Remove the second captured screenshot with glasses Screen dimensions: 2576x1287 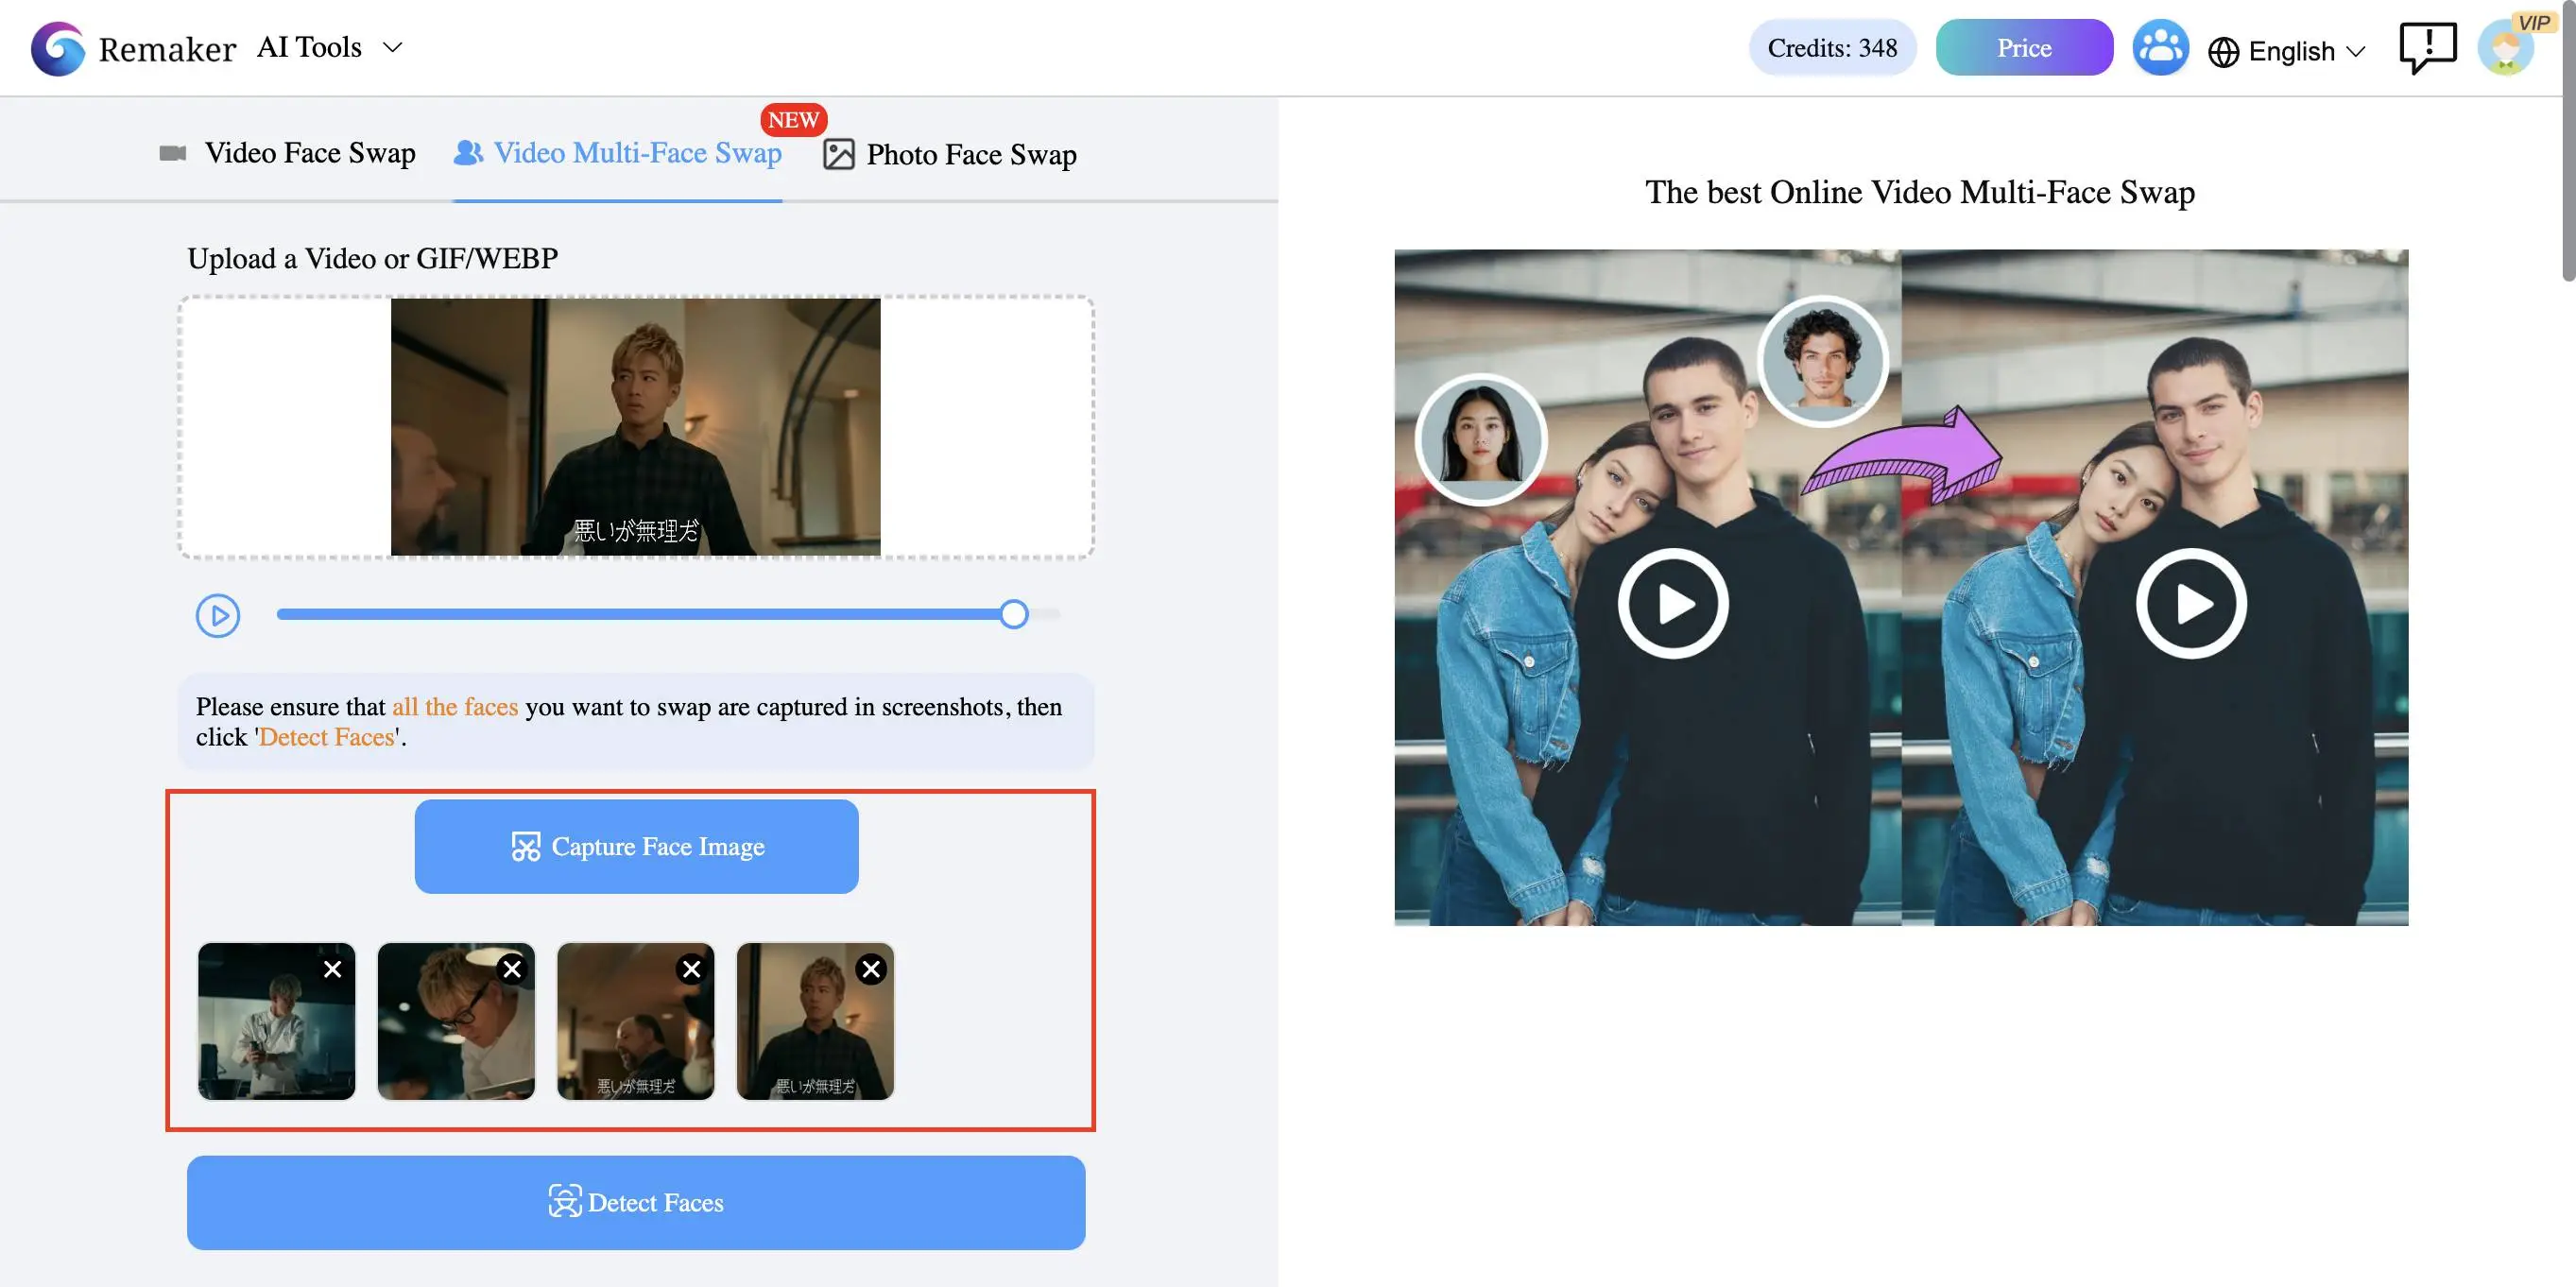click(512, 968)
